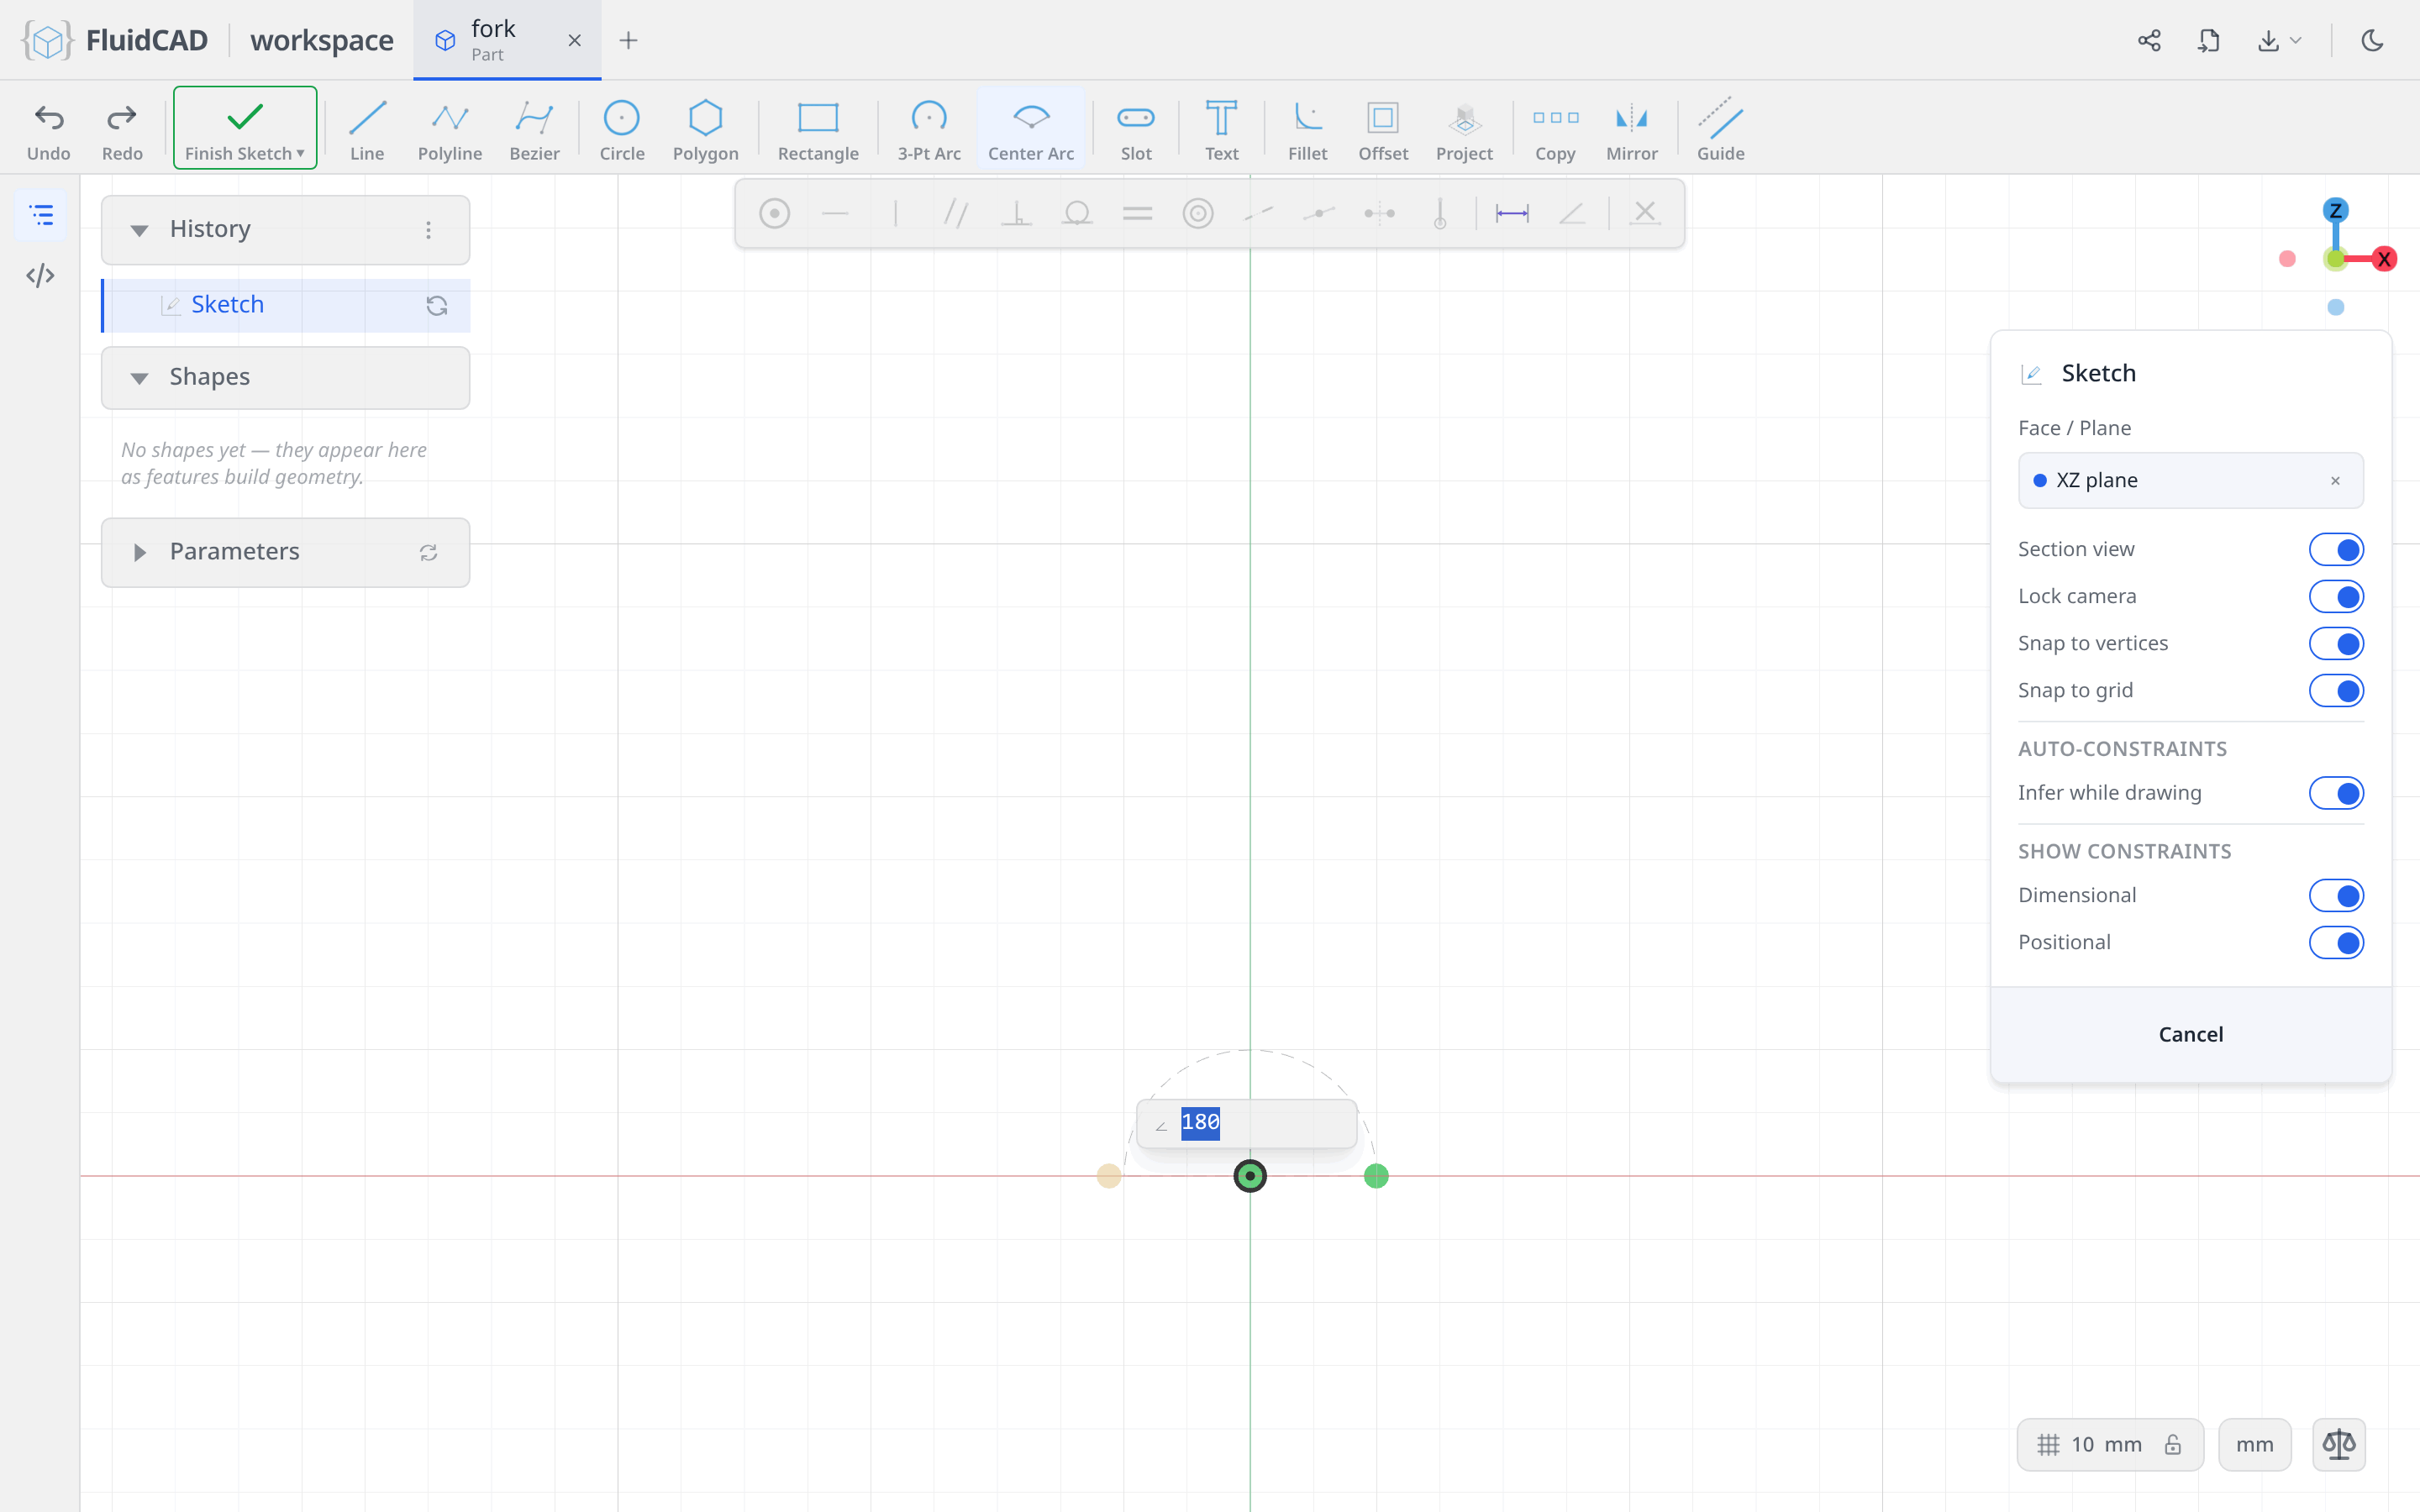Clear the XZ plane selection

pyautogui.click(x=2335, y=481)
